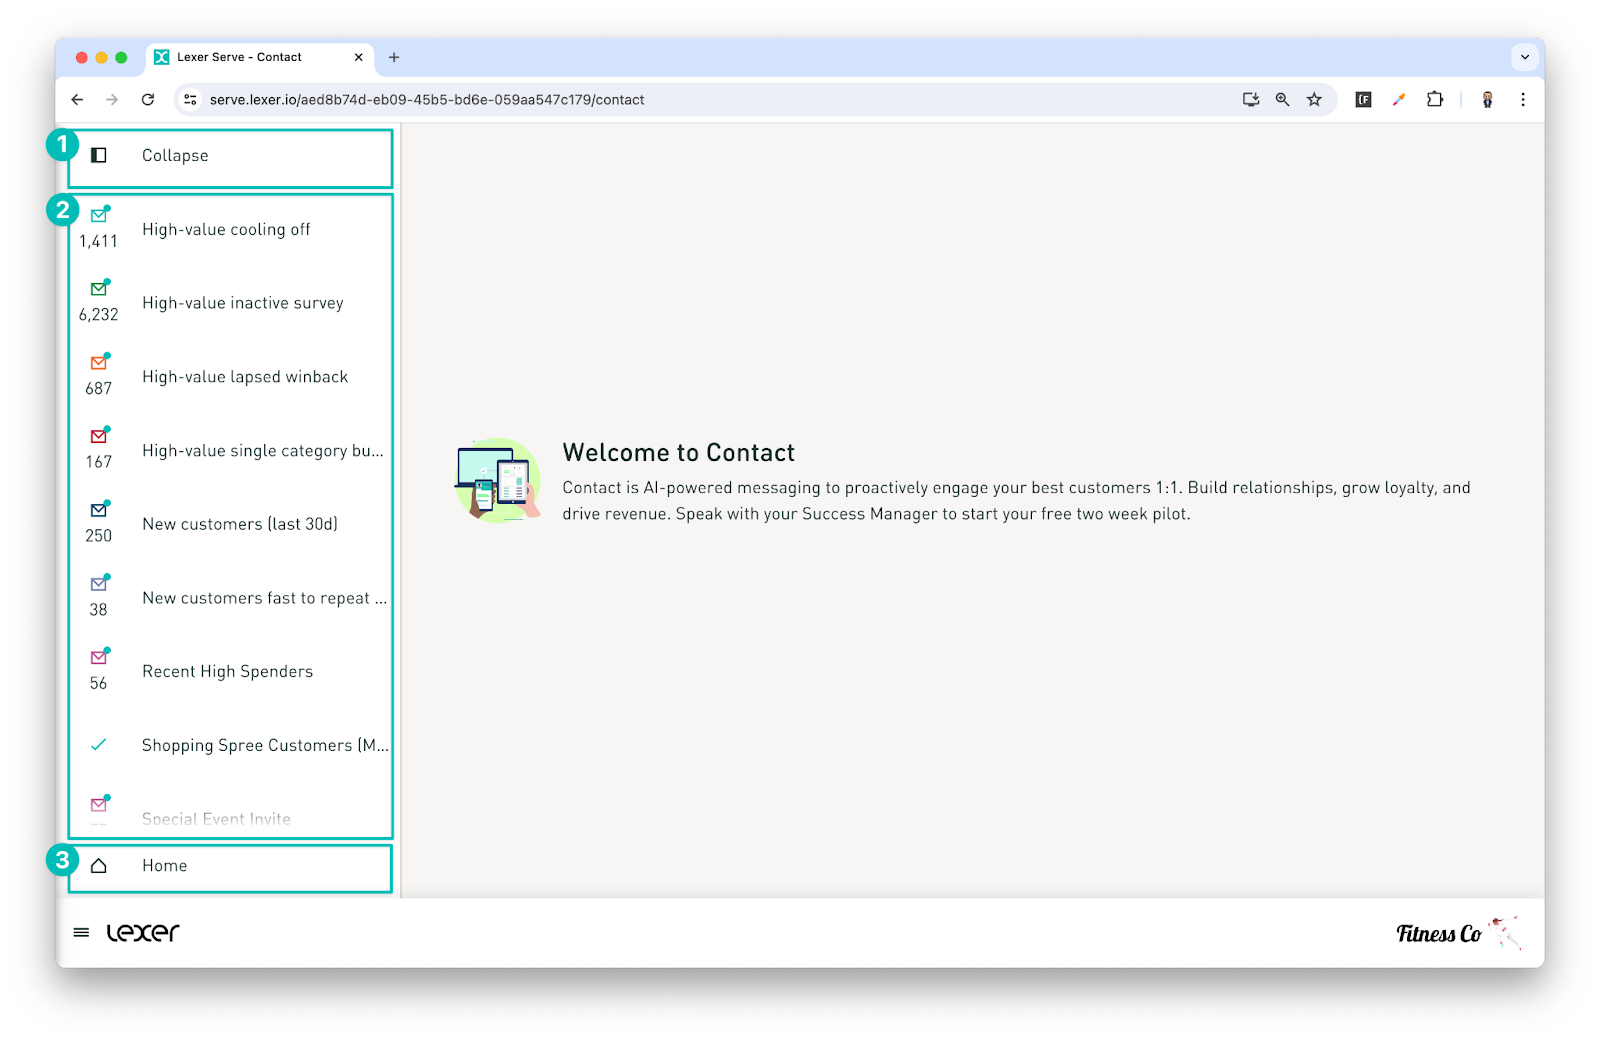Bookmark this page with the star icon

[1314, 99]
